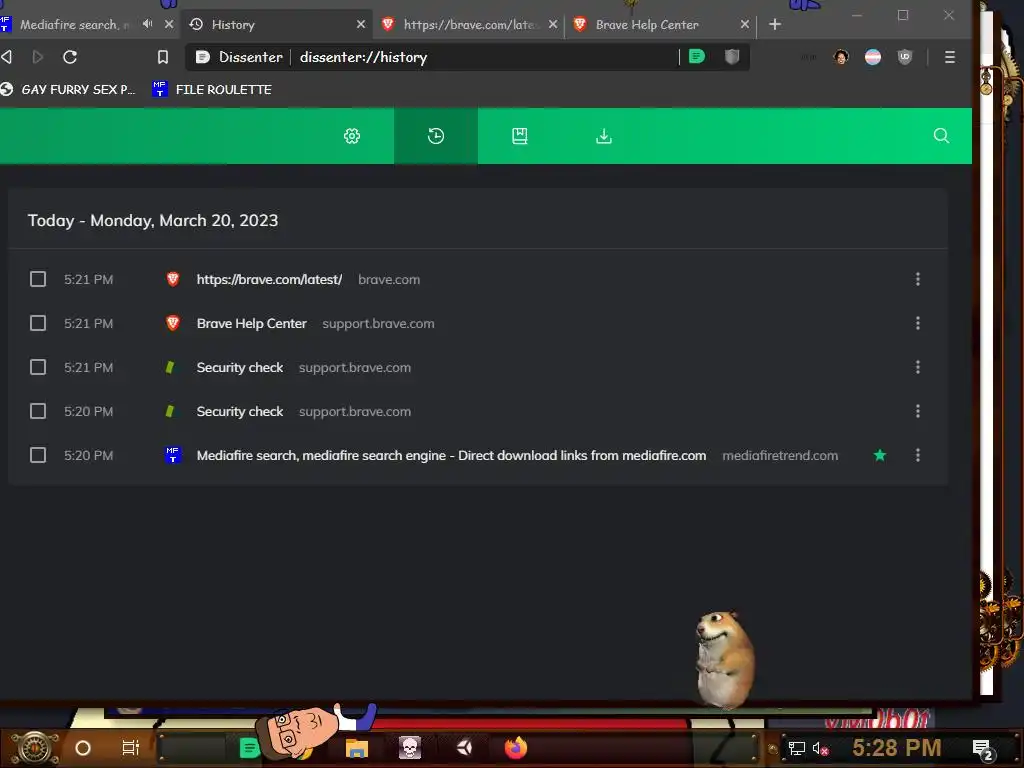The image size is (1024, 768).
Task: Open the notification center icon
Action: click(x=983, y=749)
